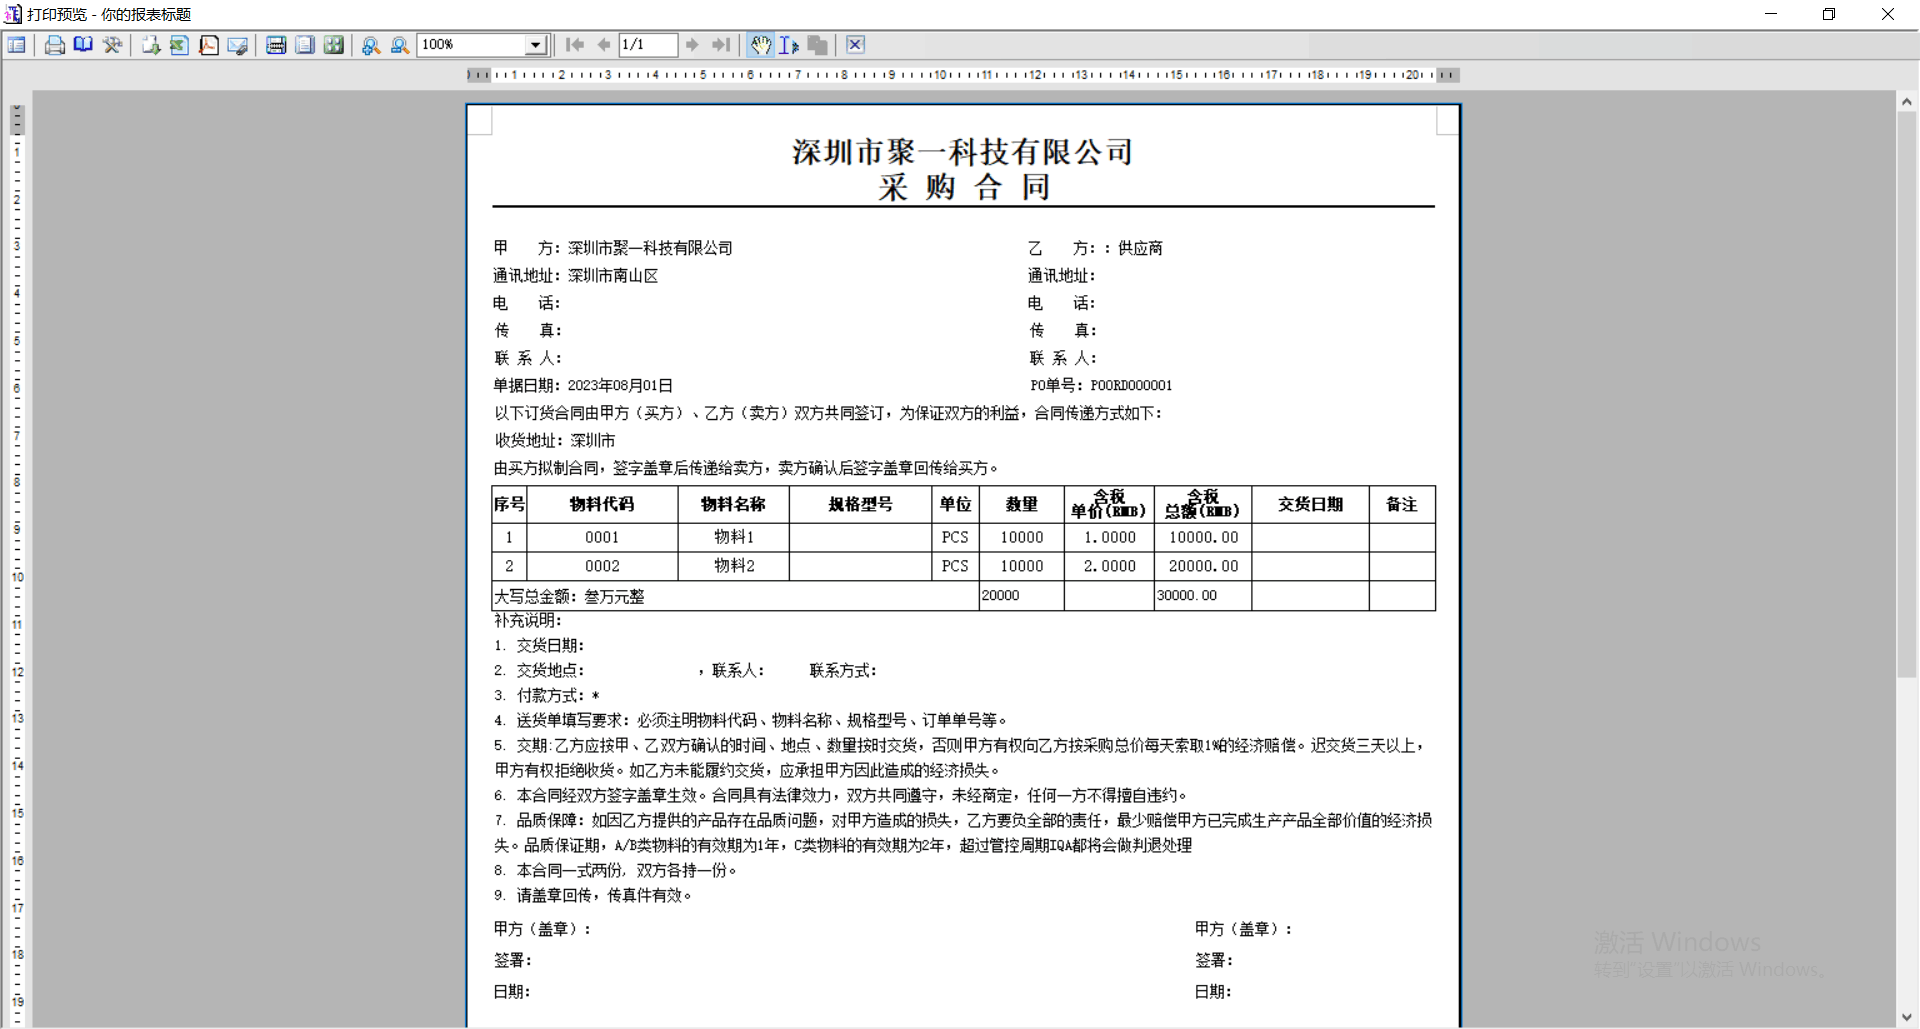The image size is (1920, 1029).
Task: Toggle the hand pan tool
Action: [x=761, y=45]
